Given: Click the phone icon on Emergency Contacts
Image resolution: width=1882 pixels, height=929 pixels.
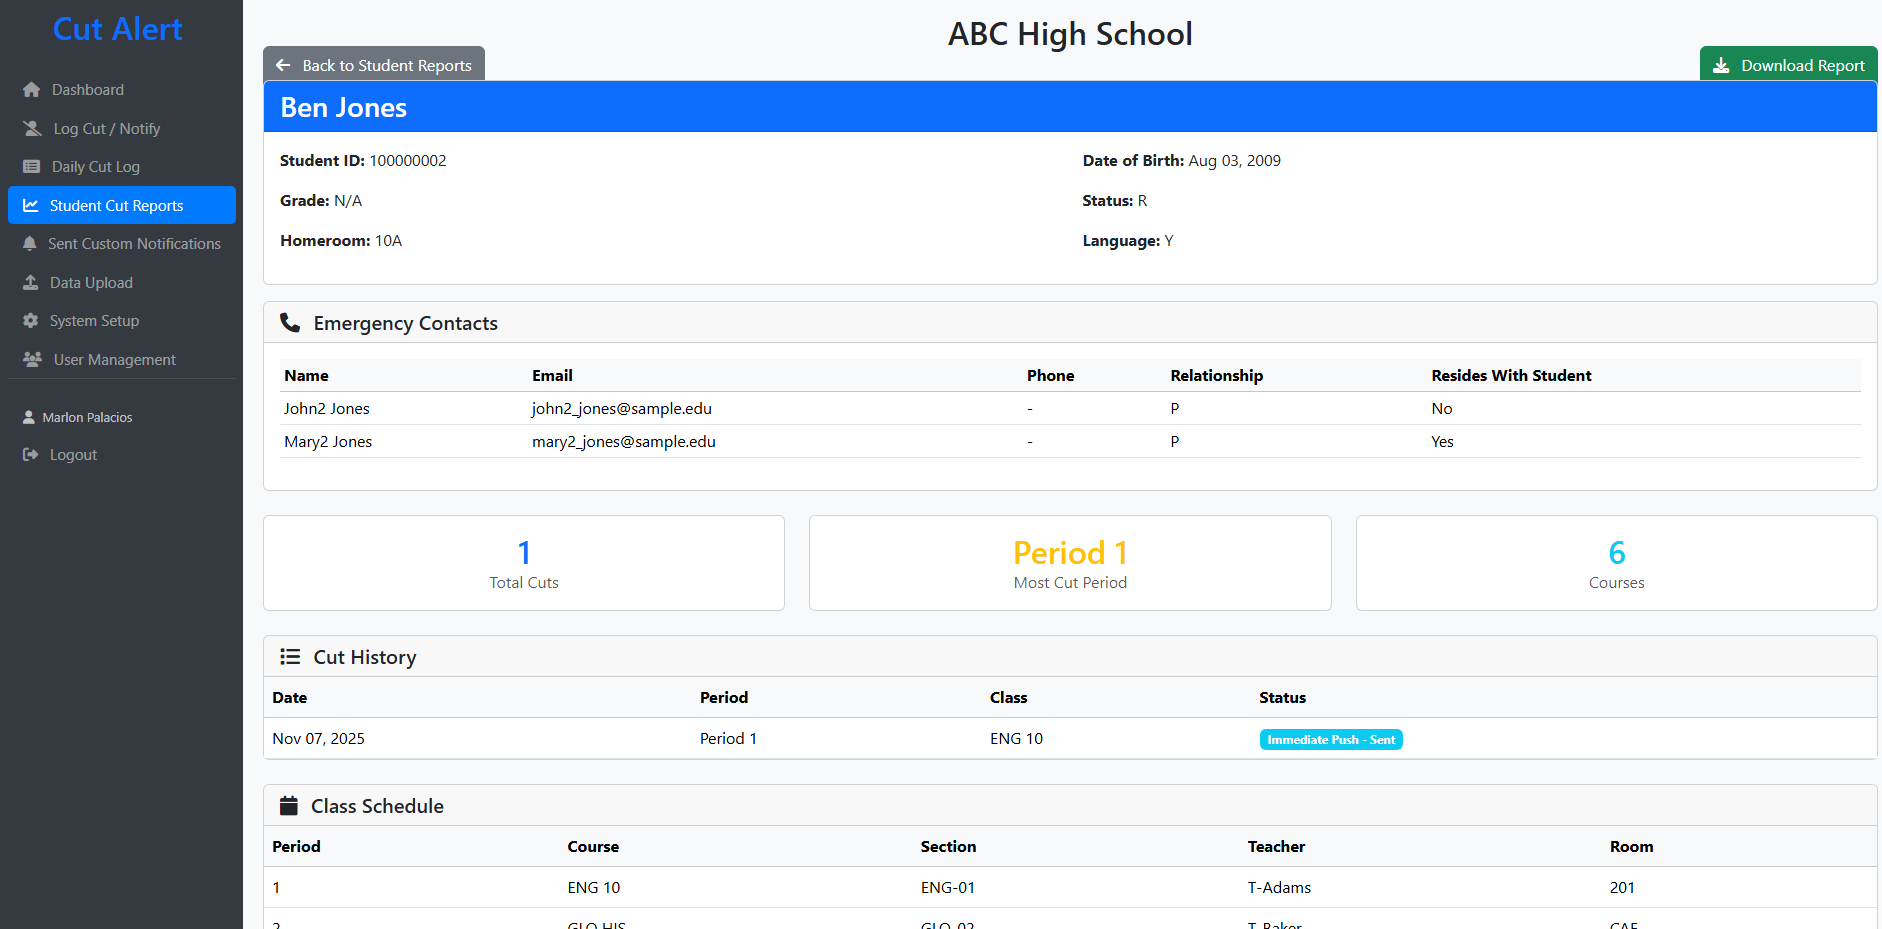Looking at the screenshot, I should coord(290,322).
